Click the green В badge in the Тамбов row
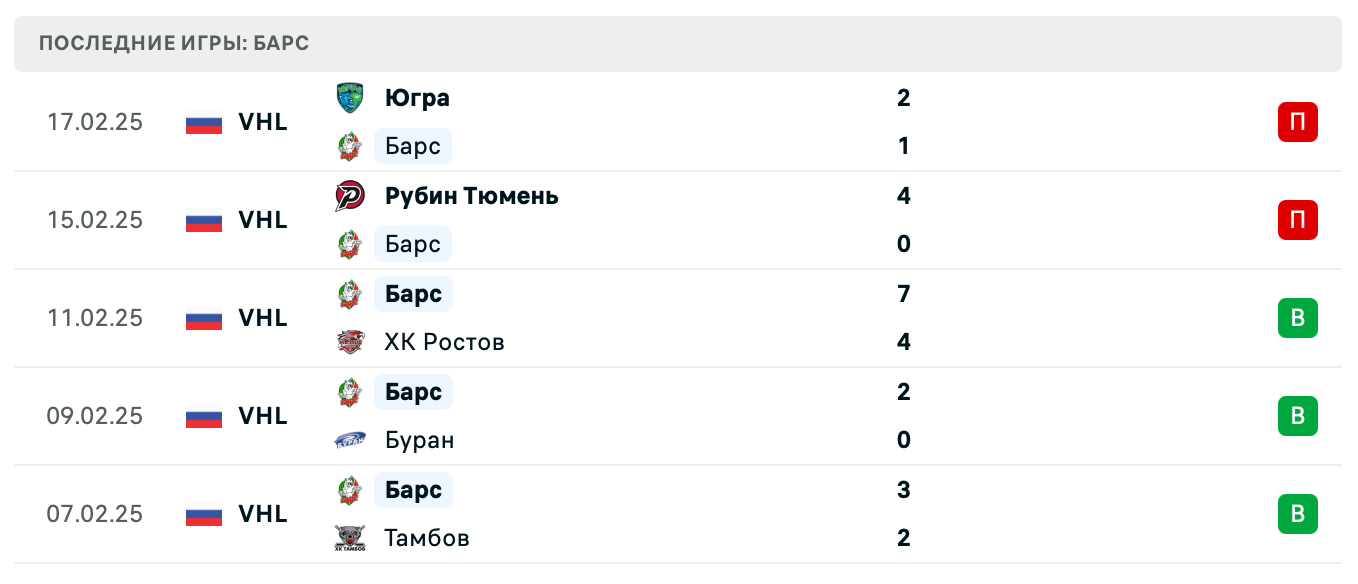This screenshot has width=1358, height=584. [x=1298, y=514]
